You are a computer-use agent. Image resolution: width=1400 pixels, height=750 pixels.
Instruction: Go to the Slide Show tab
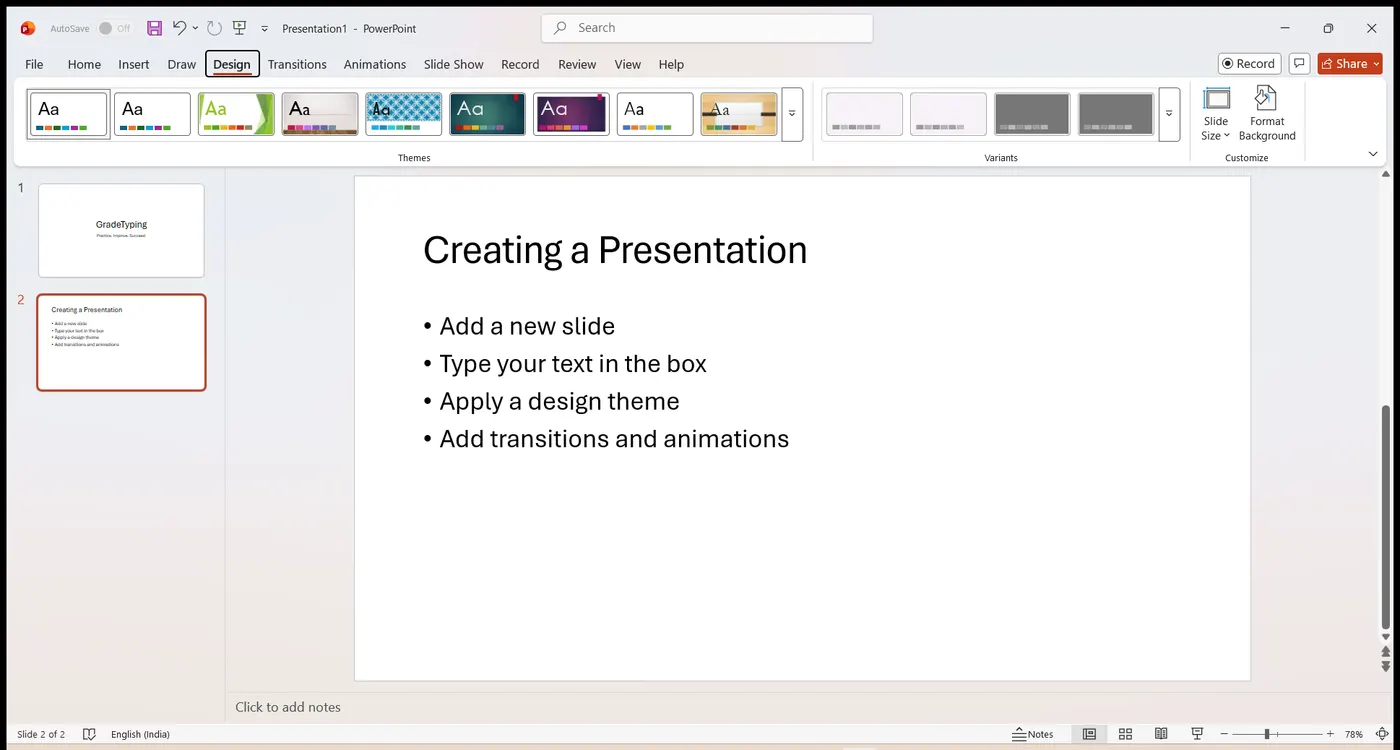pyautogui.click(x=453, y=64)
